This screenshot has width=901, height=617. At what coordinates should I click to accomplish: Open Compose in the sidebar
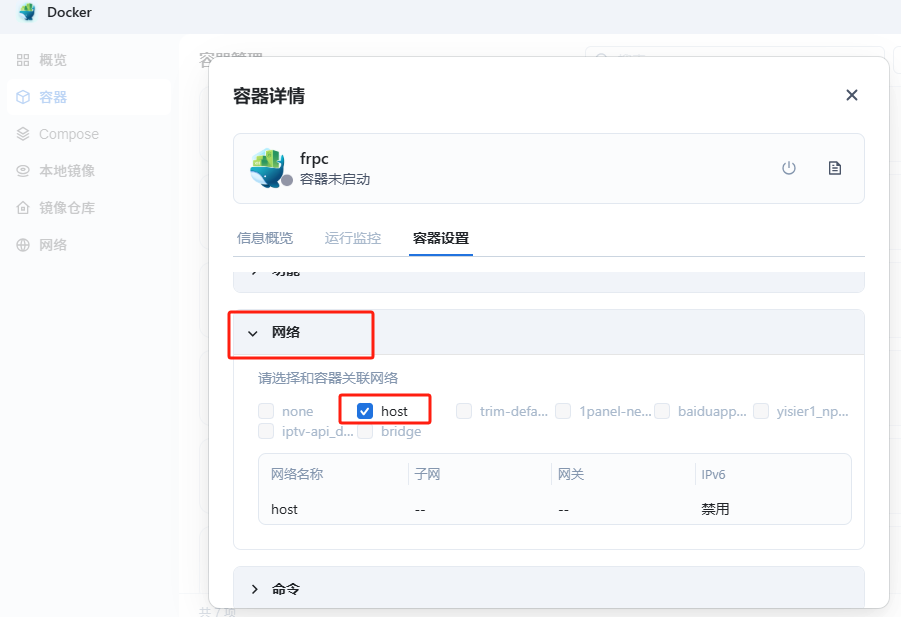pyautogui.click(x=68, y=134)
